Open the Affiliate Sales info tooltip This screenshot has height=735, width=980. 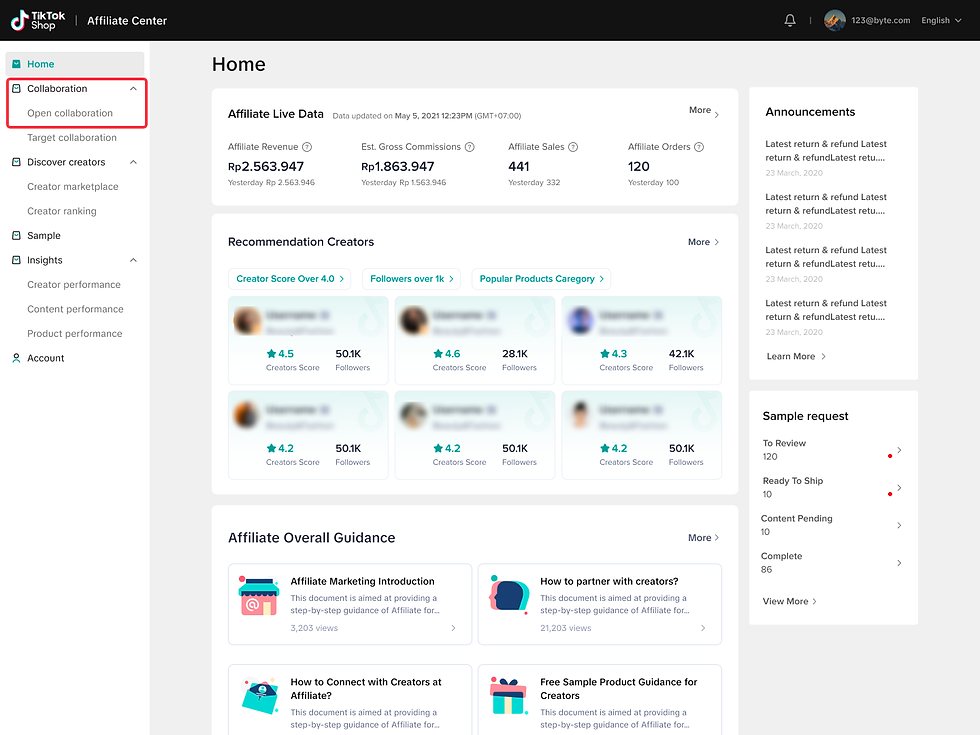coord(571,146)
